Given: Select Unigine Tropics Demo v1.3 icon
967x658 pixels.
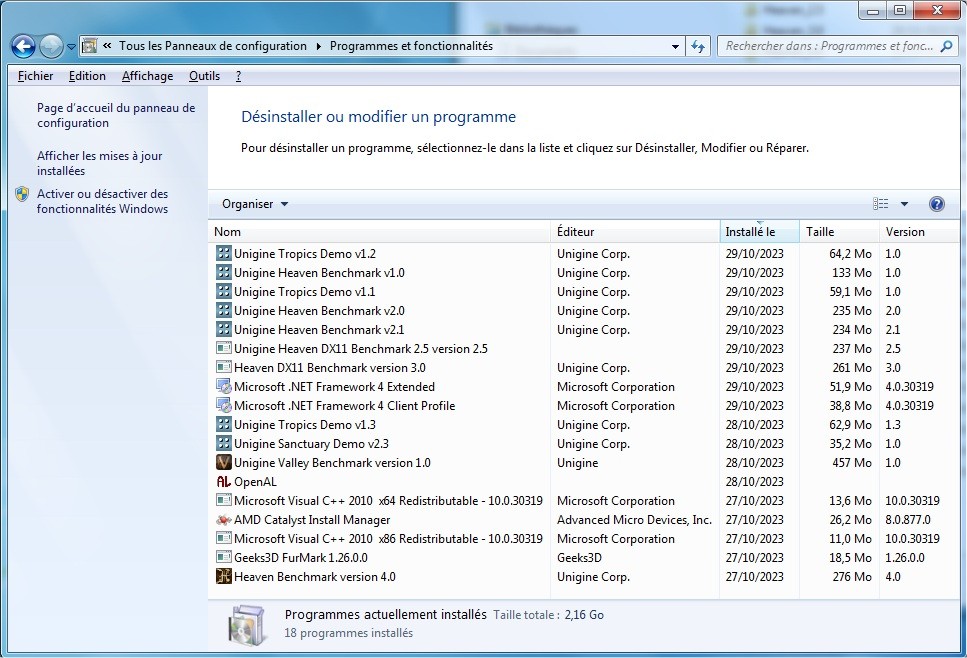Looking at the screenshot, I should (223, 424).
